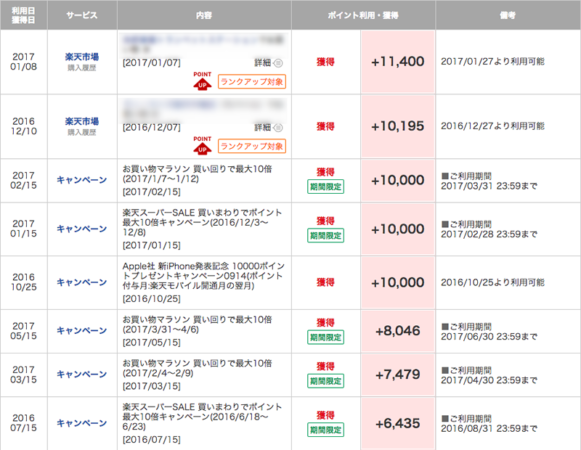Screen dimensions: 581x450
Task: Click 期間限定 badge in +8,046 row
Action: [x=326, y=337]
